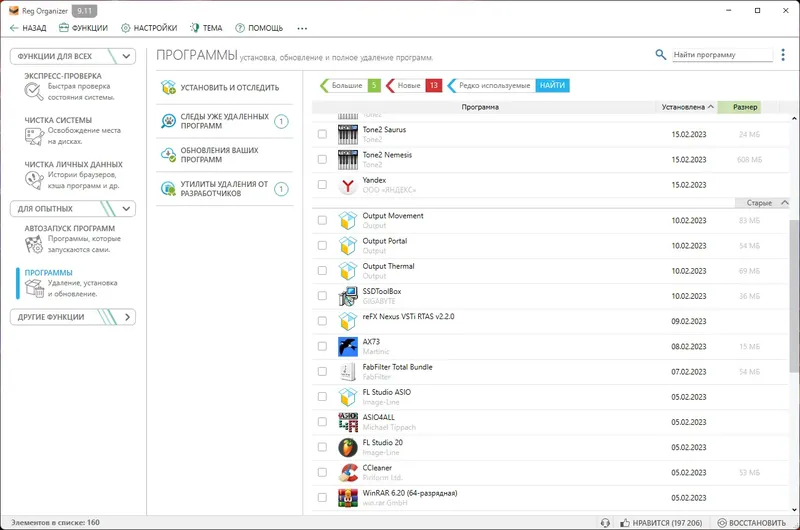Click the Tone2 Nemesis keyboard icon
This screenshot has width=800, height=530.
click(348, 160)
